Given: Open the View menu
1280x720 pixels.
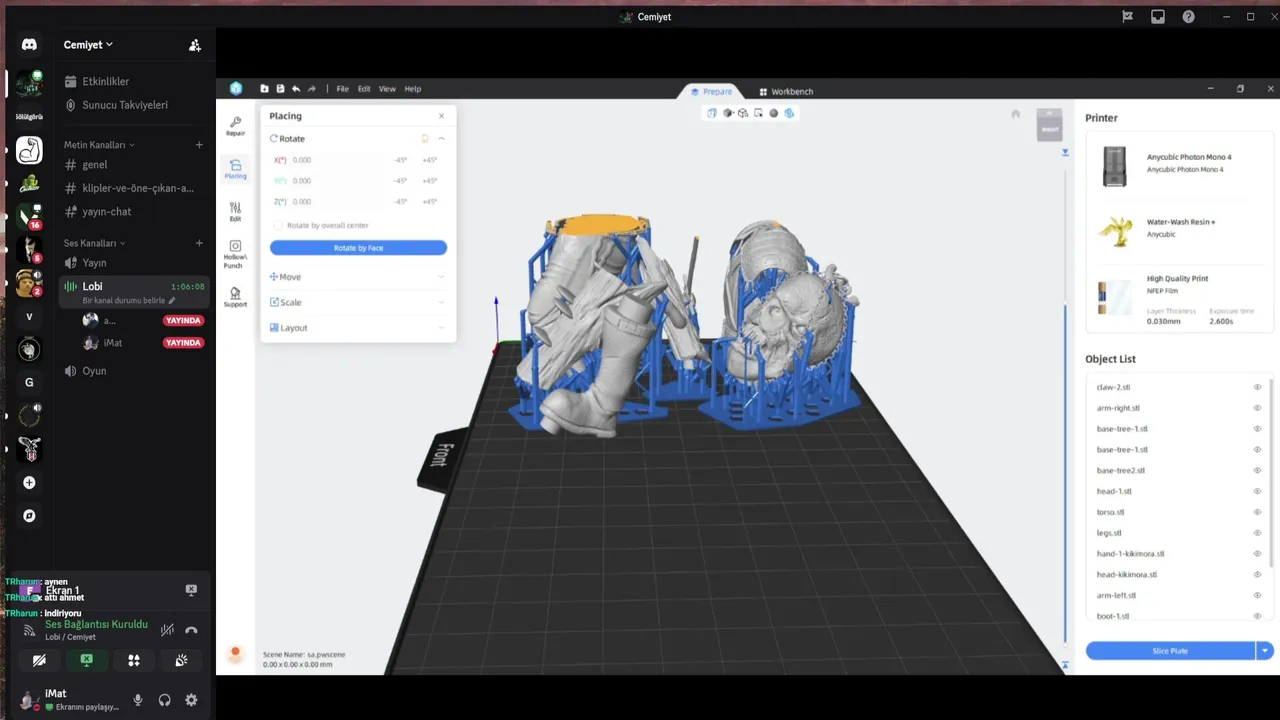Looking at the screenshot, I should point(387,89).
